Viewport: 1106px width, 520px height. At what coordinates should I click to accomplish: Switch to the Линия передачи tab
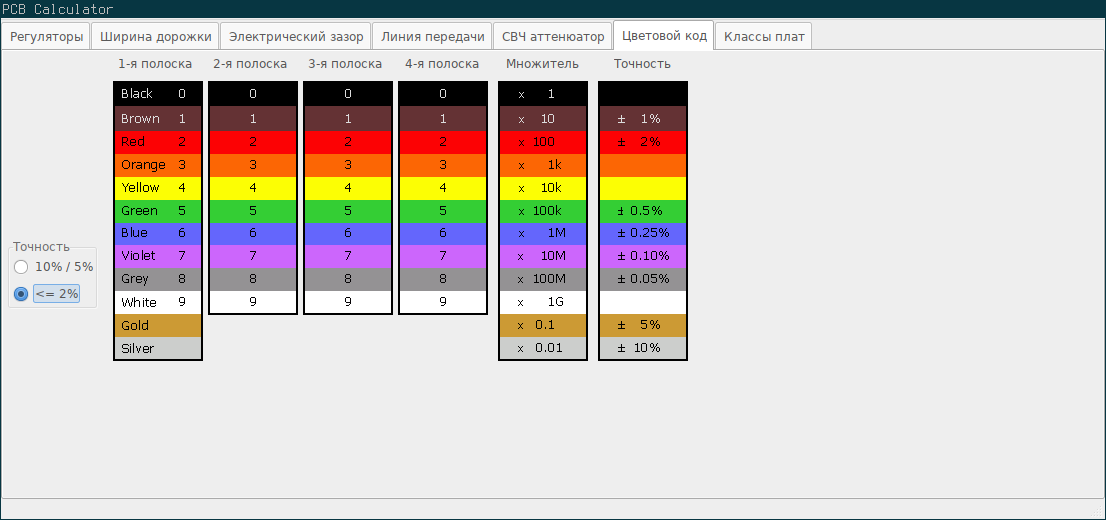tap(432, 37)
